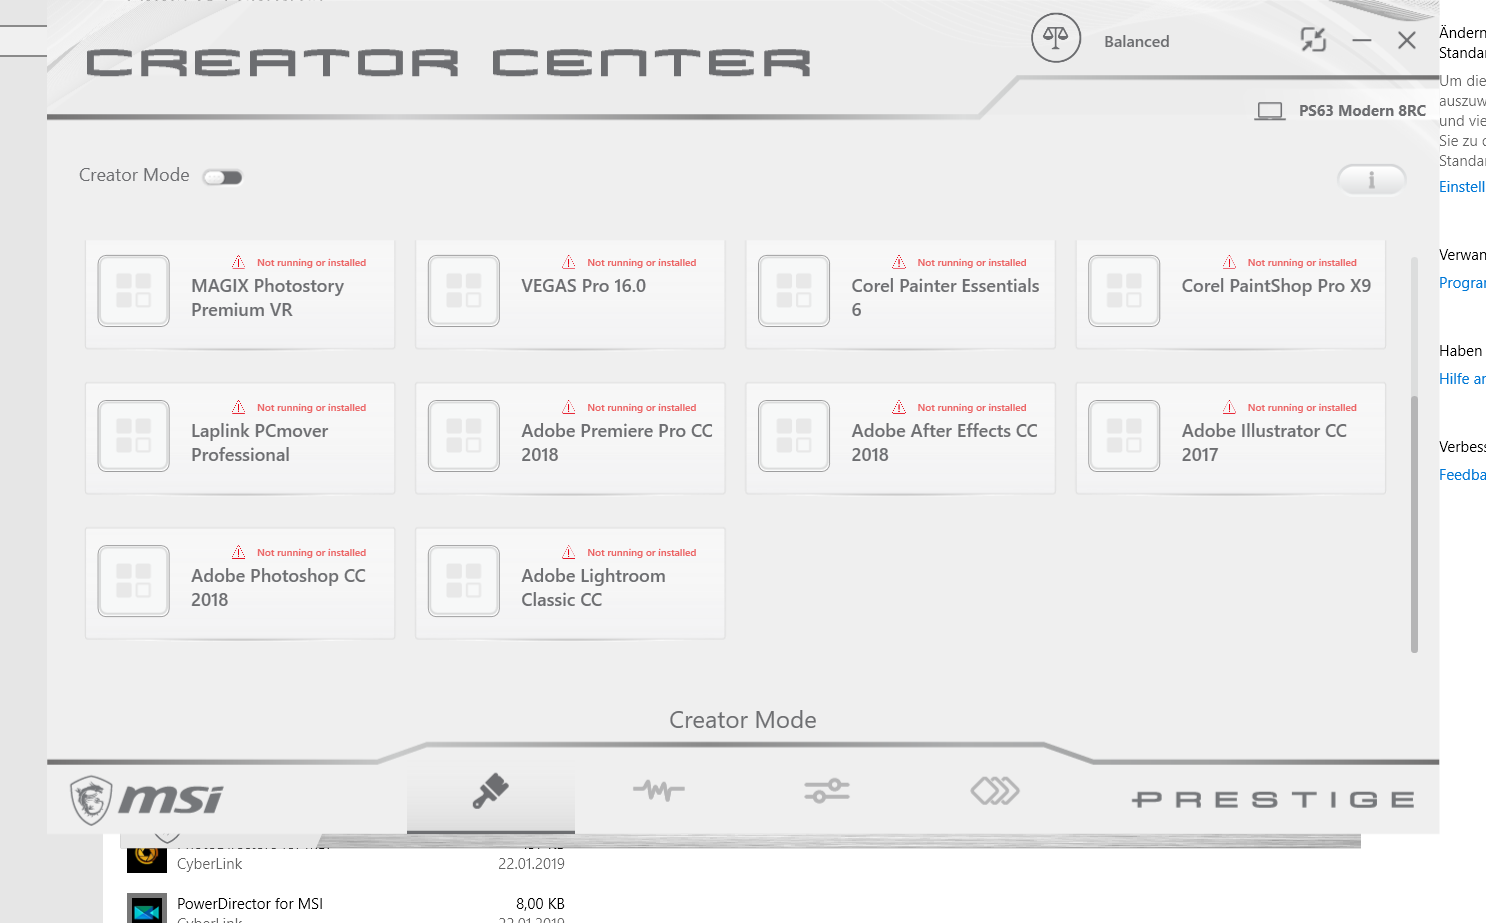Viewport: 1486px width, 923px height.
Task: Click the Adobe Illustrator CC 2017 app icon
Action: (x=1124, y=436)
